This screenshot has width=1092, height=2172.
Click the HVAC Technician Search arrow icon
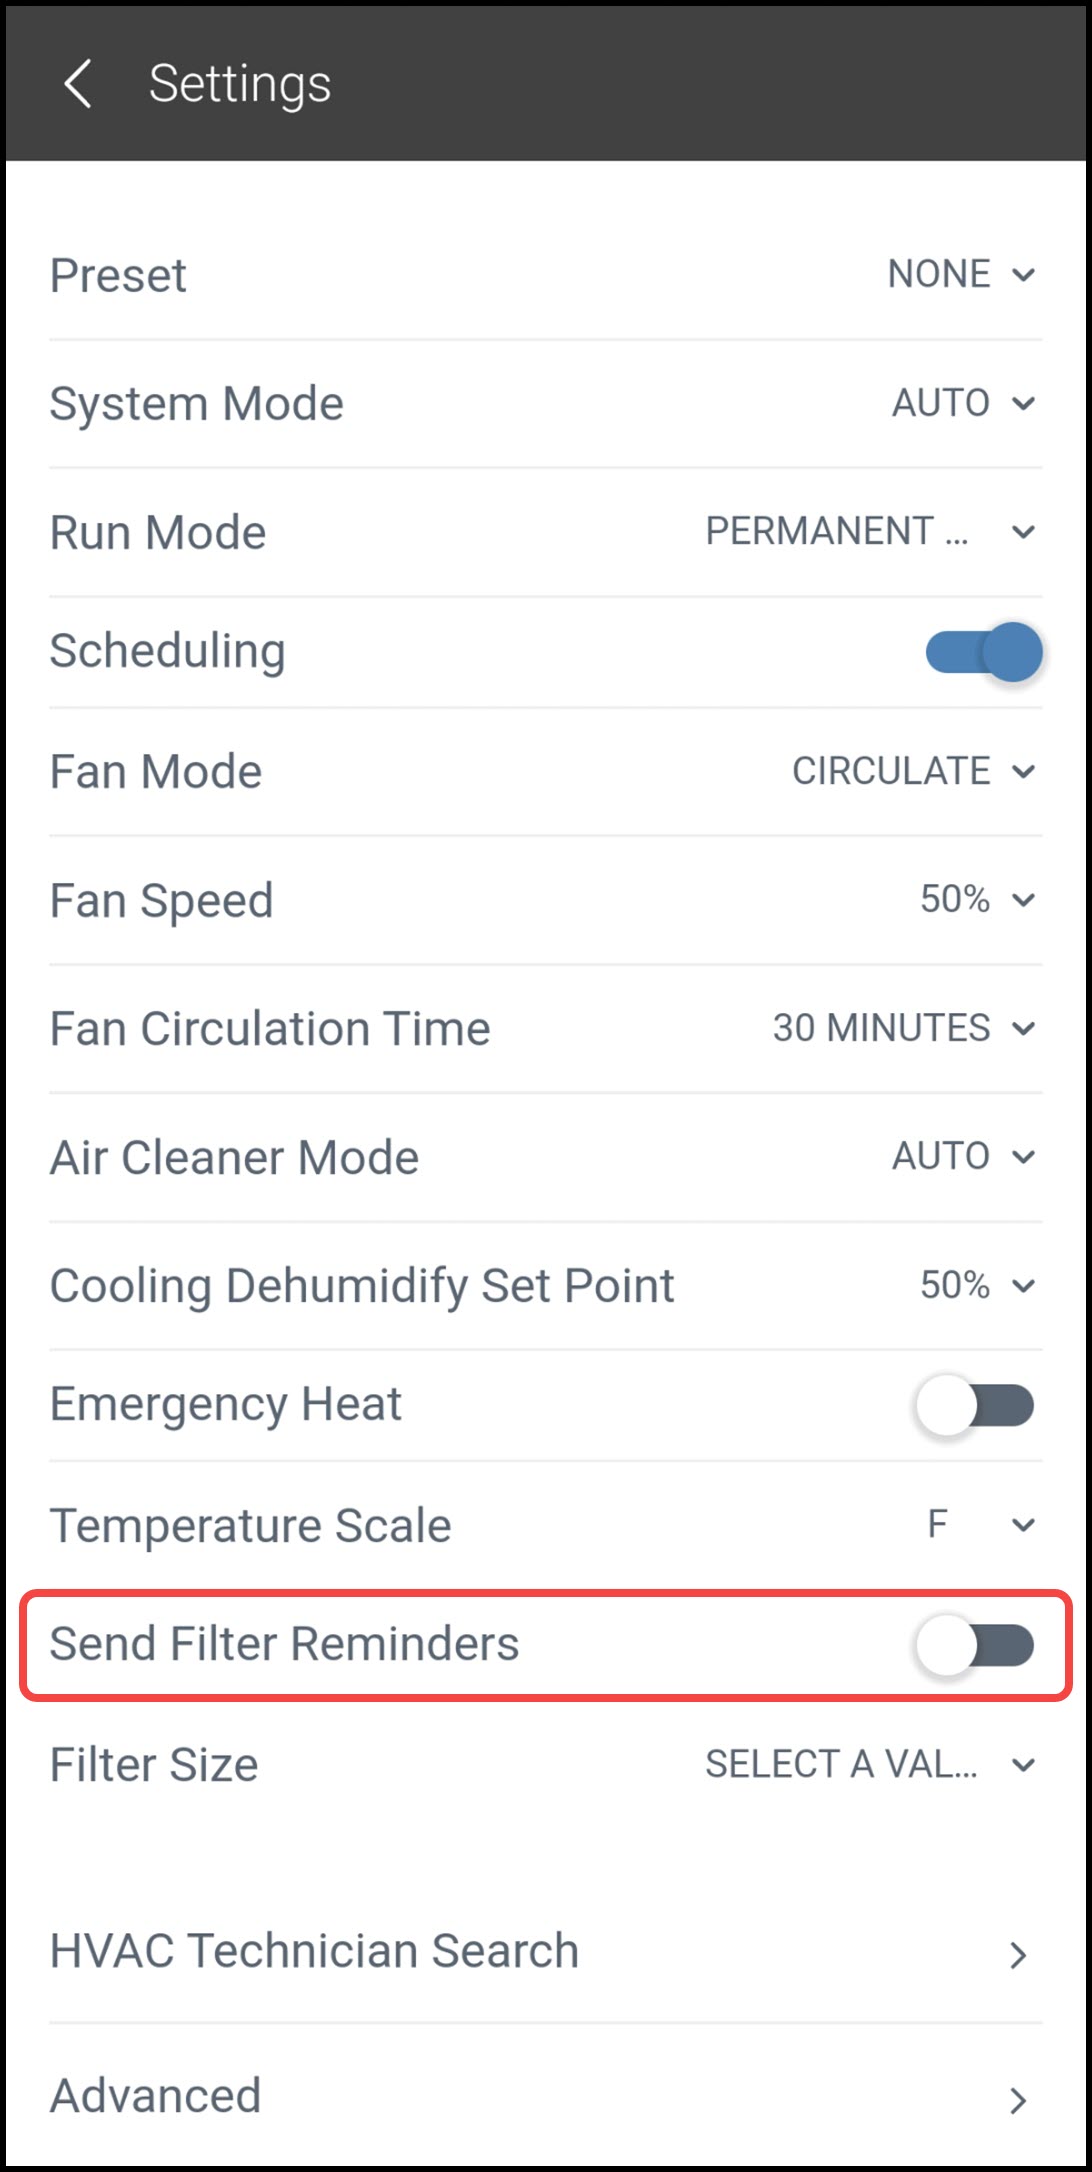coord(1018,1955)
